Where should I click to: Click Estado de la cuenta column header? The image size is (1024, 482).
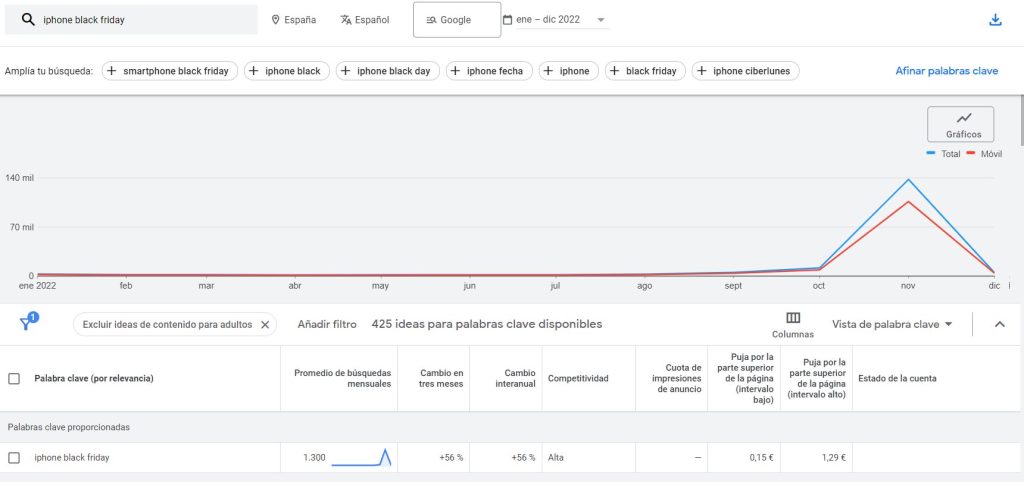[x=897, y=379]
